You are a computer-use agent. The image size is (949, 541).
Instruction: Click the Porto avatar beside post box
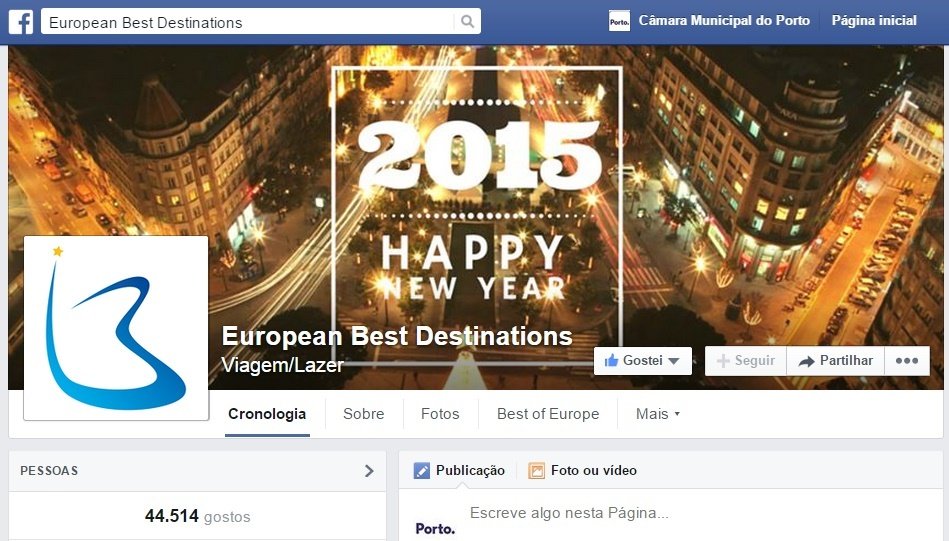pyautogui.click(x=435, y=528)
